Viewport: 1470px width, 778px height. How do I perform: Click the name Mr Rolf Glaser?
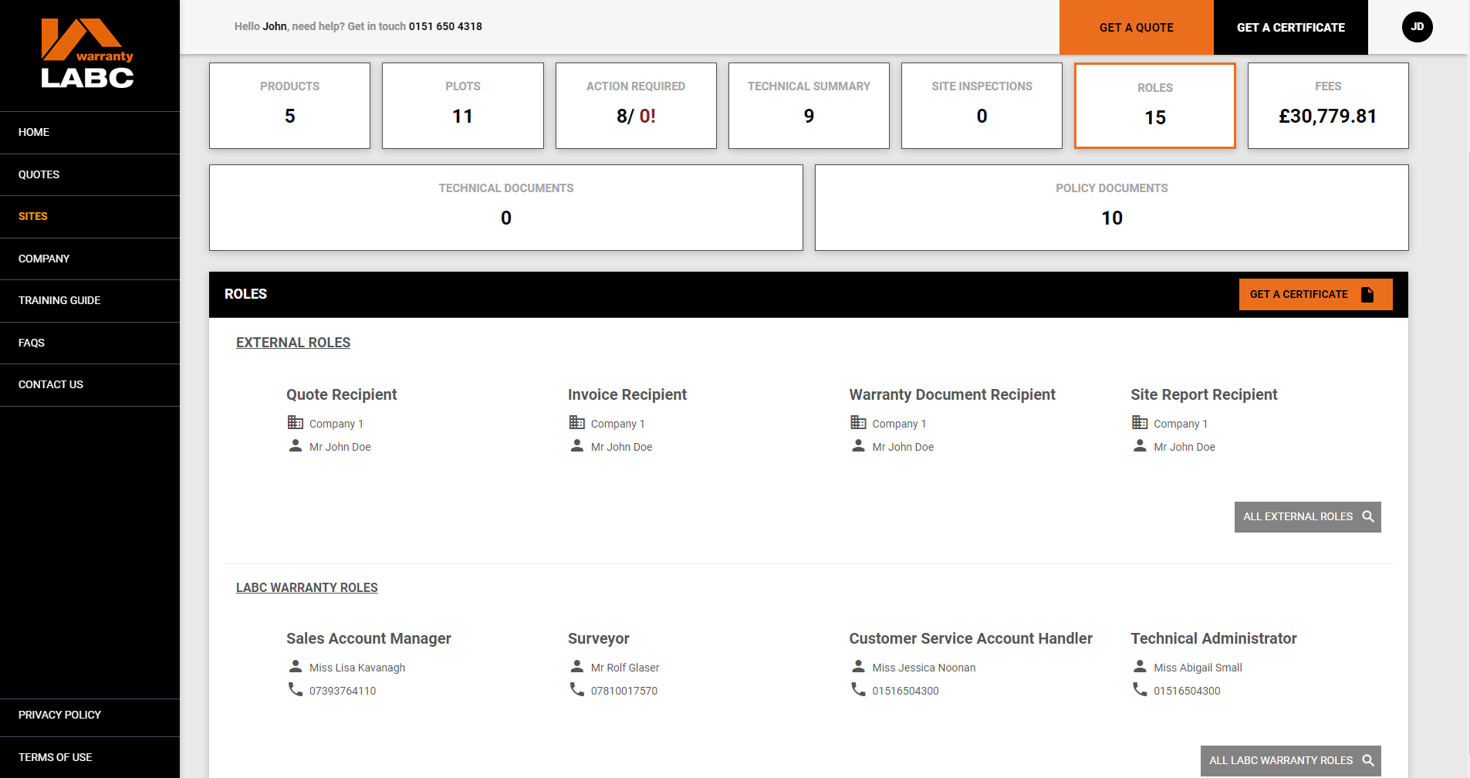pyautogui.click(x=625, y=668)
